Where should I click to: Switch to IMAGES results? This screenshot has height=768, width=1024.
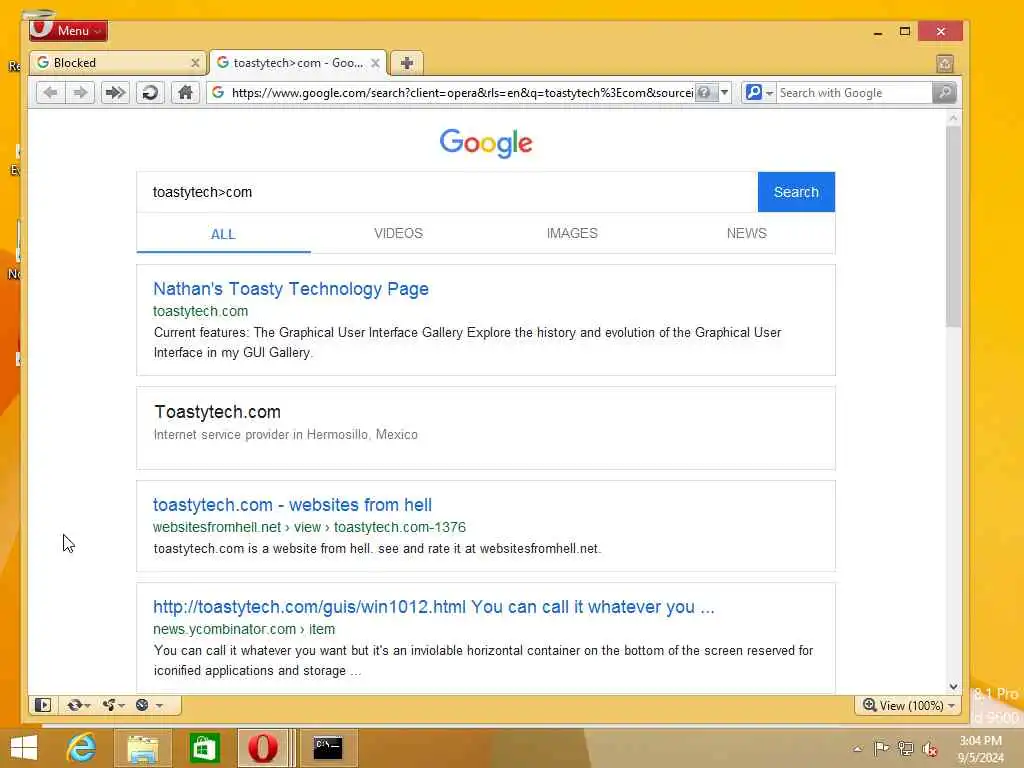tap(572, 233)
